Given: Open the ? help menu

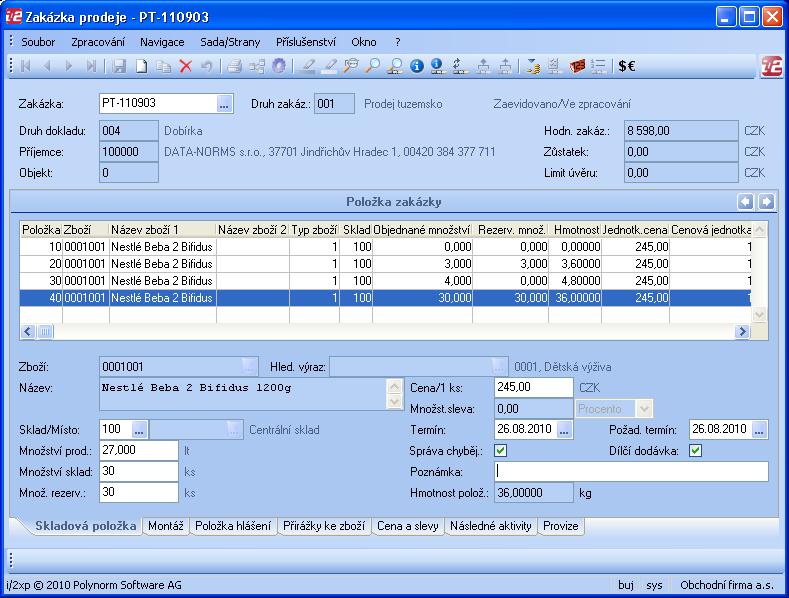Looking at the screenshot, I should click(x=398, y=42).
